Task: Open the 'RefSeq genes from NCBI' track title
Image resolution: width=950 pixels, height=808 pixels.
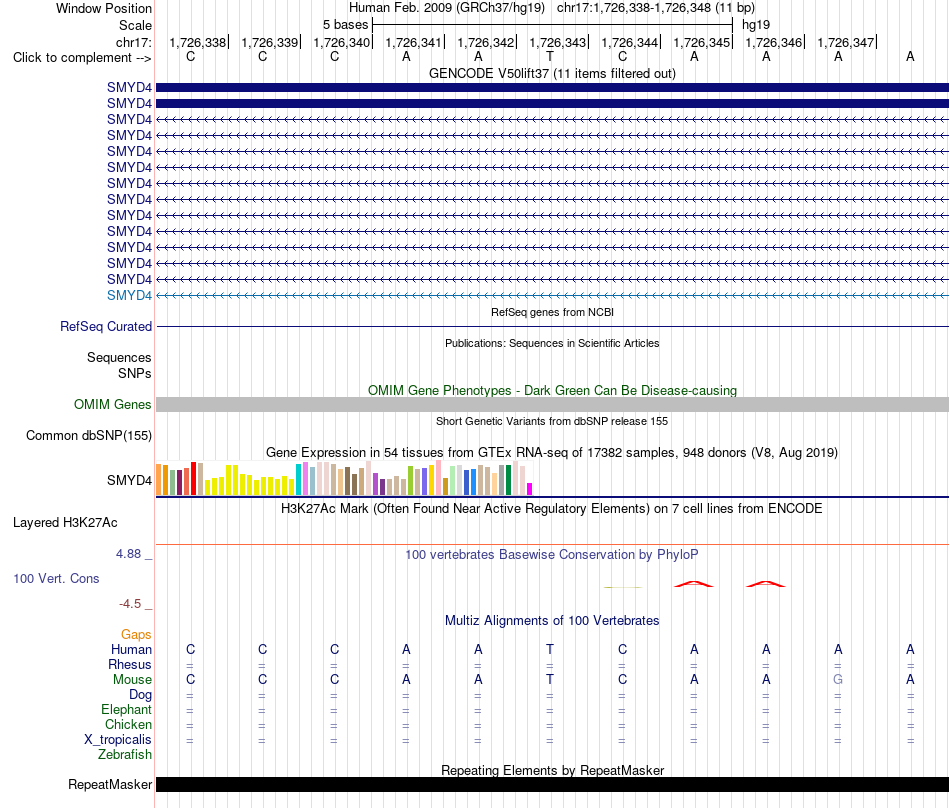Action: tap(552, 313)
